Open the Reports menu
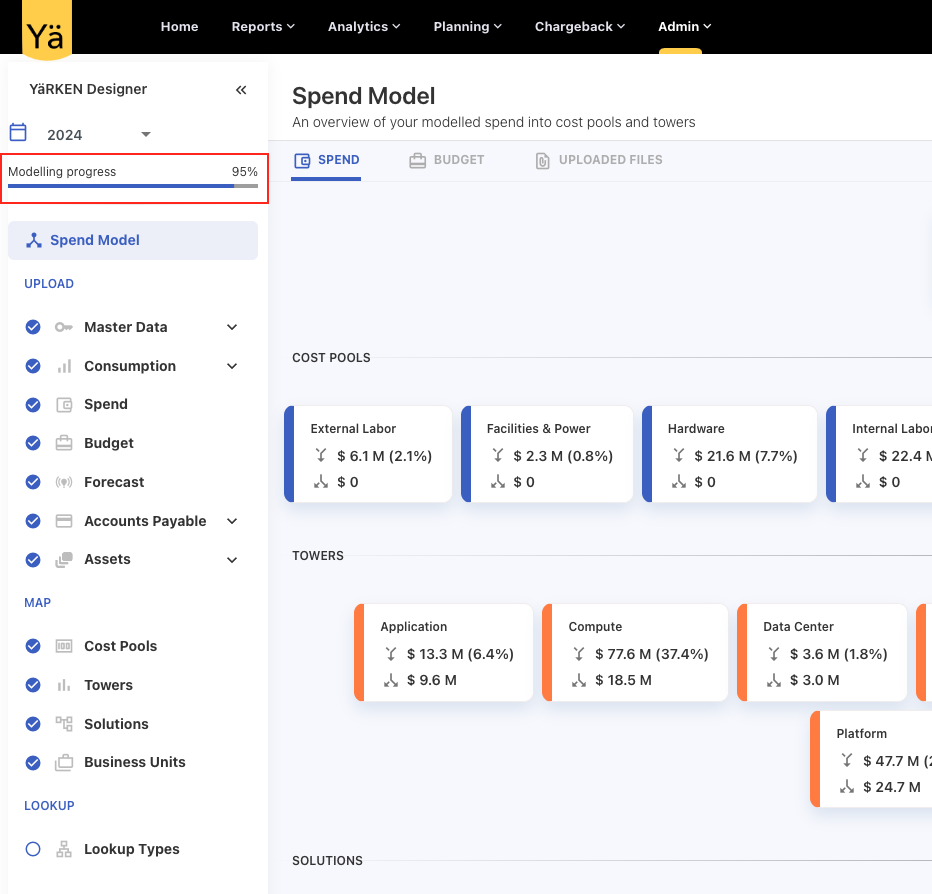The height and width of the screenshot is (894, 932). point(263,26)
